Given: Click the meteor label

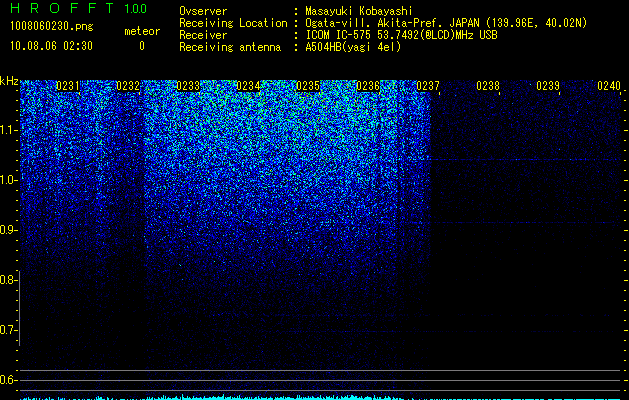Looking at the screenshot, I should click(142, 31).
